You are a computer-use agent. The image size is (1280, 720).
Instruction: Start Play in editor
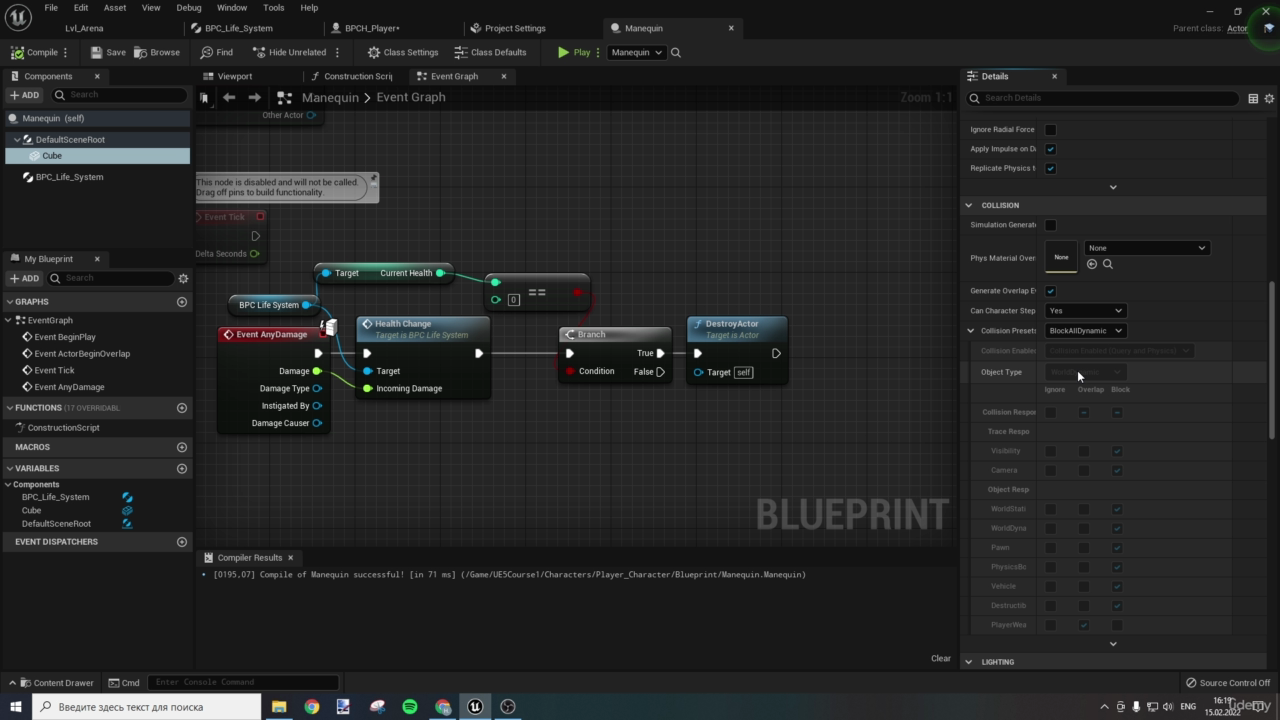pyautogui.click(x=574, y=52)
